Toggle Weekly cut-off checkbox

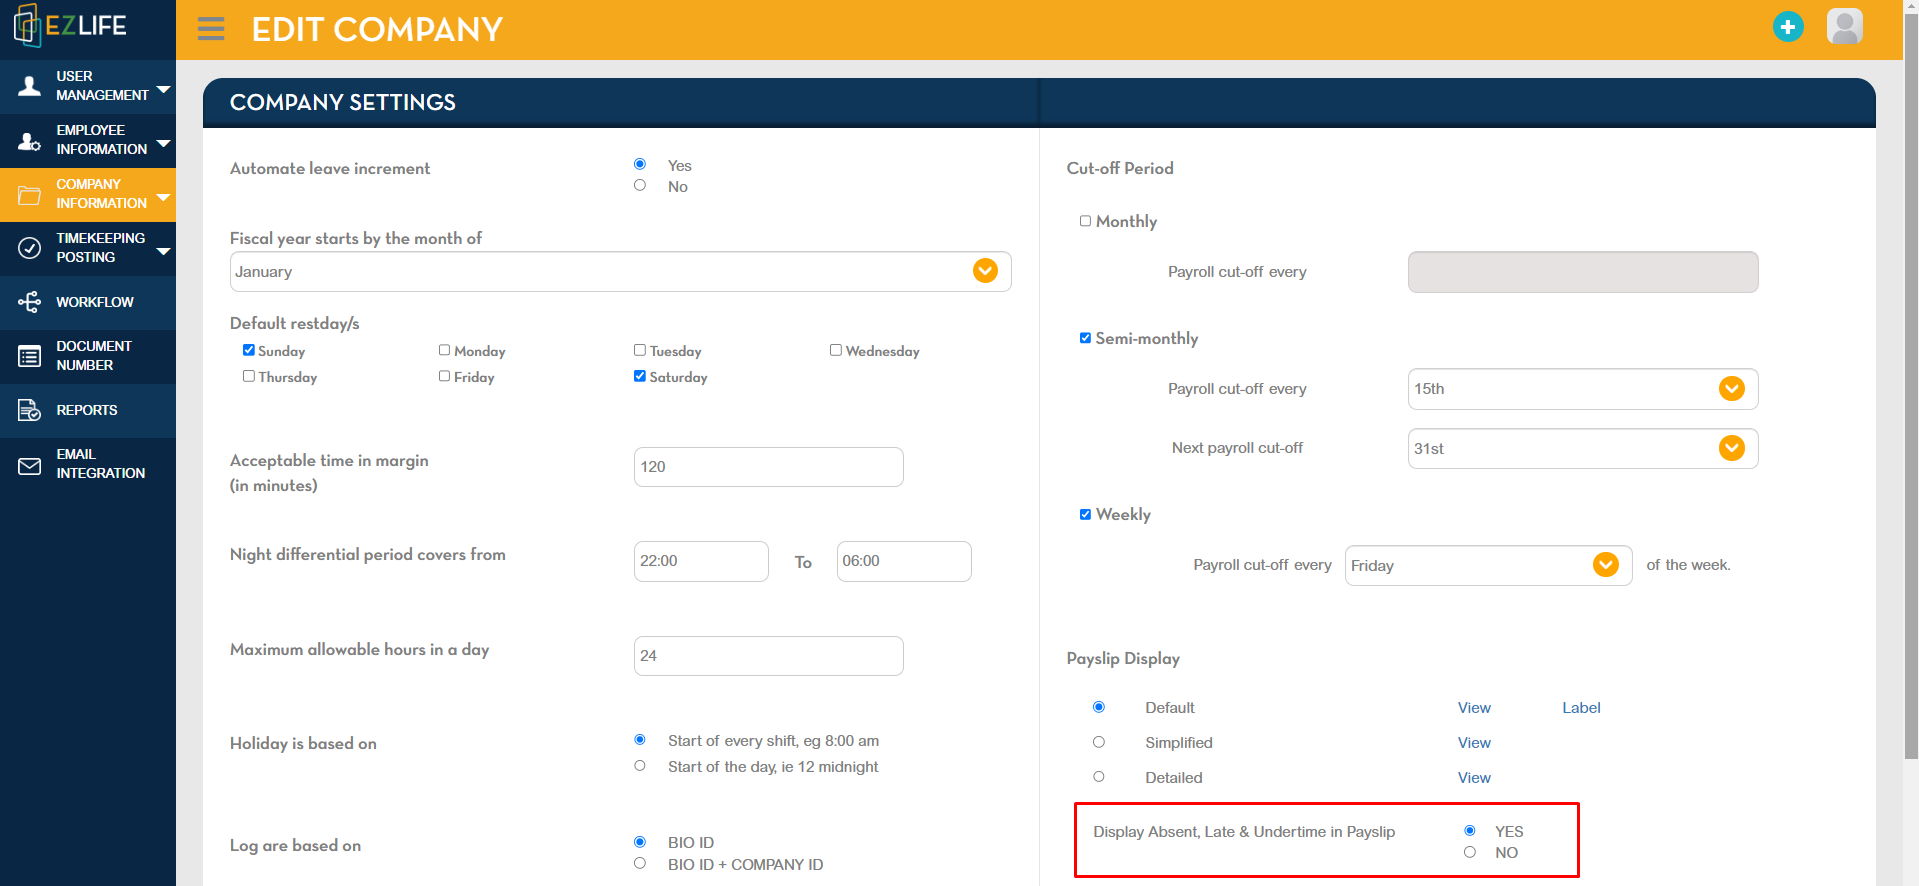(1085, 514)
